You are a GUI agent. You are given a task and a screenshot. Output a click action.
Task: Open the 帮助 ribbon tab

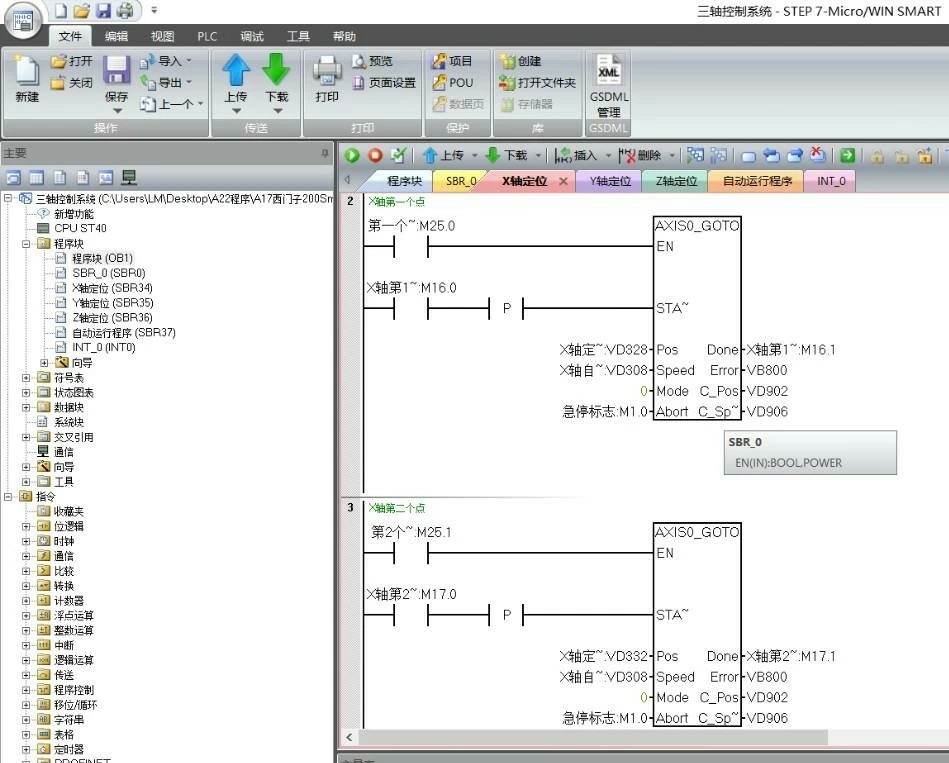tap(344, 36)
